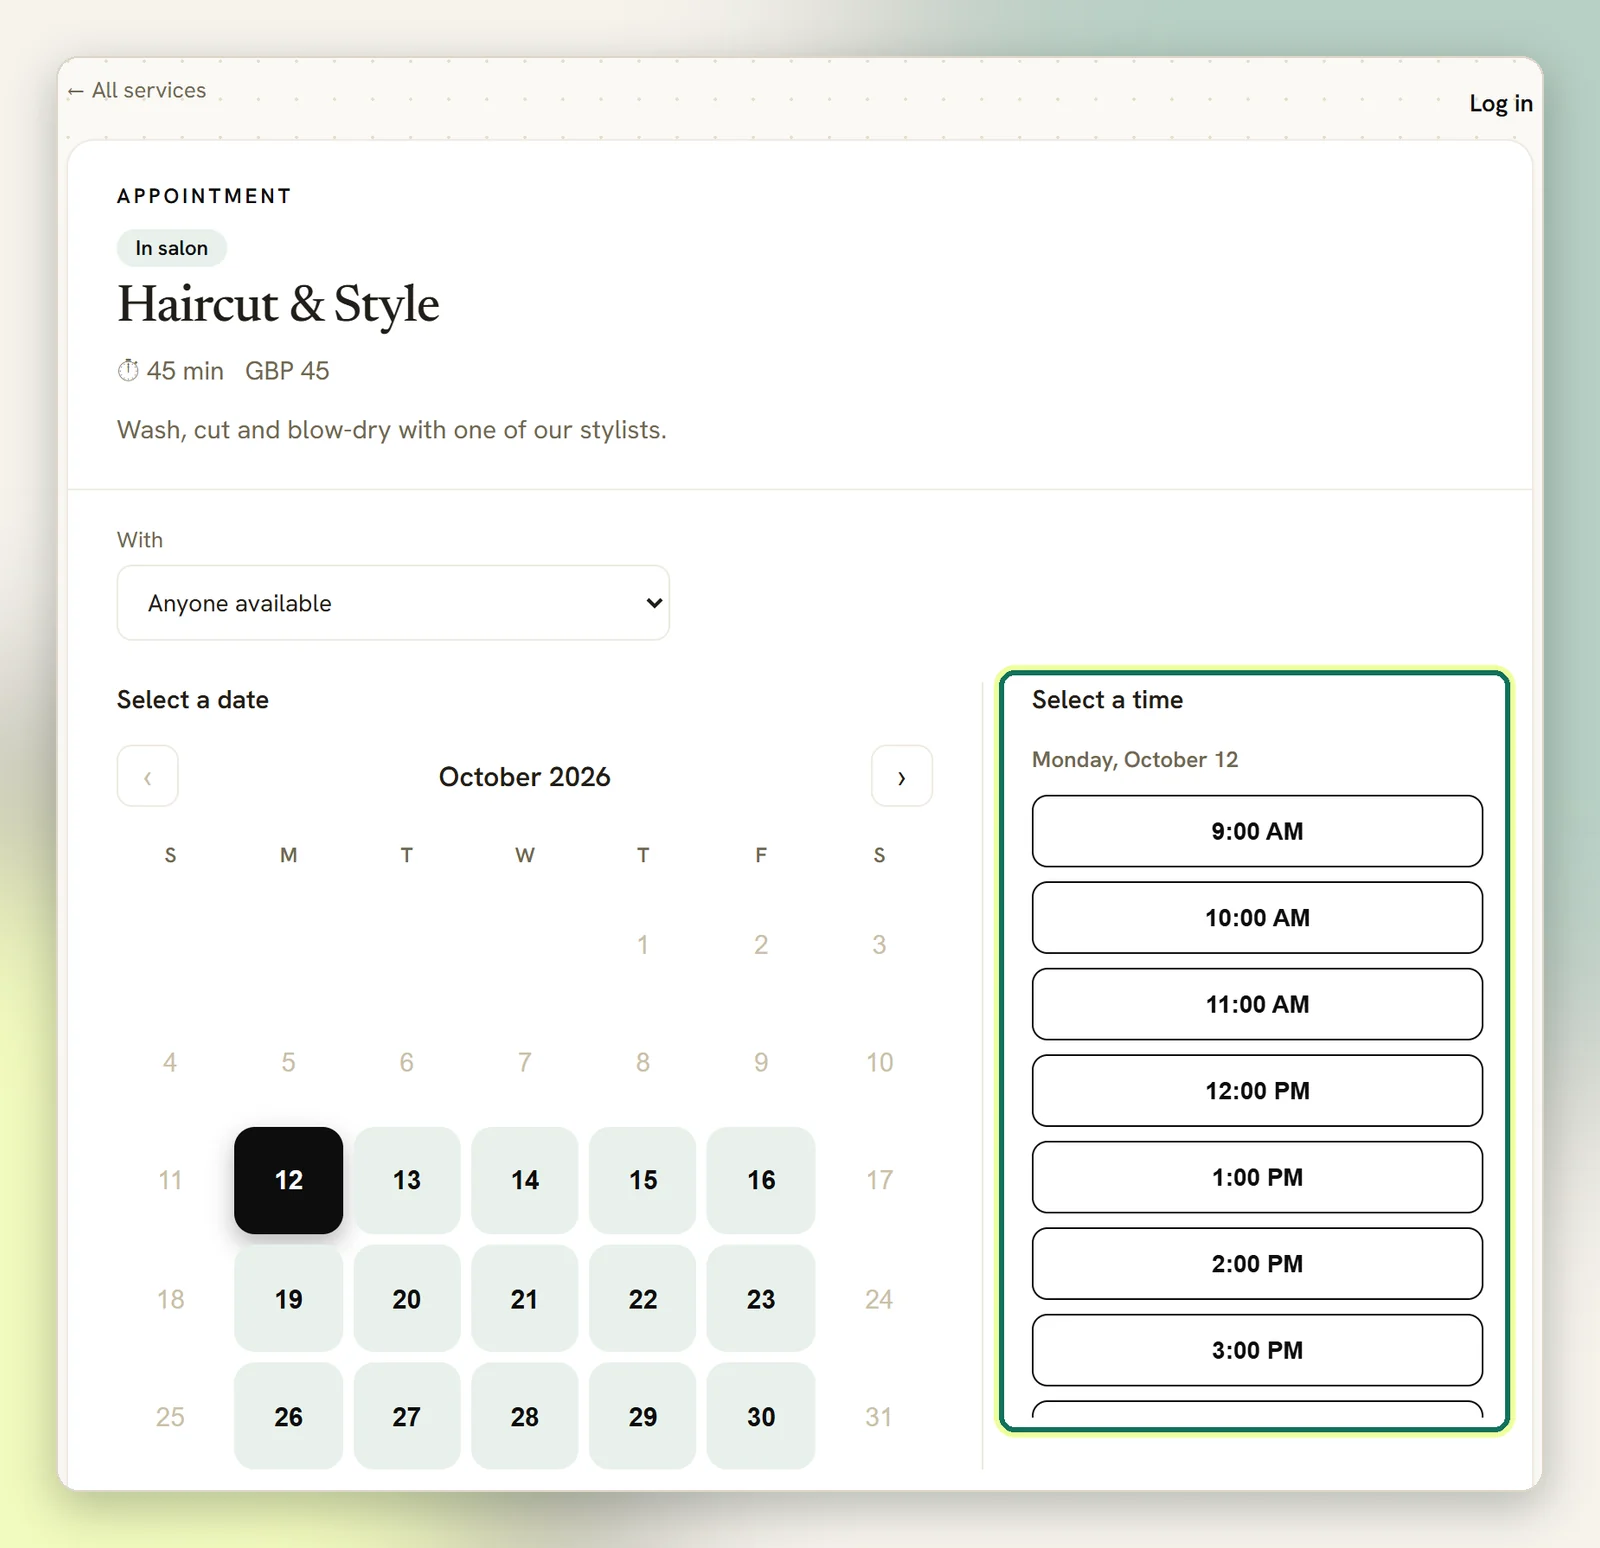The height and width of the screenshot is (1548, 1600).
Task: Go back via 'All services' link
Action: tap(137, 90)
